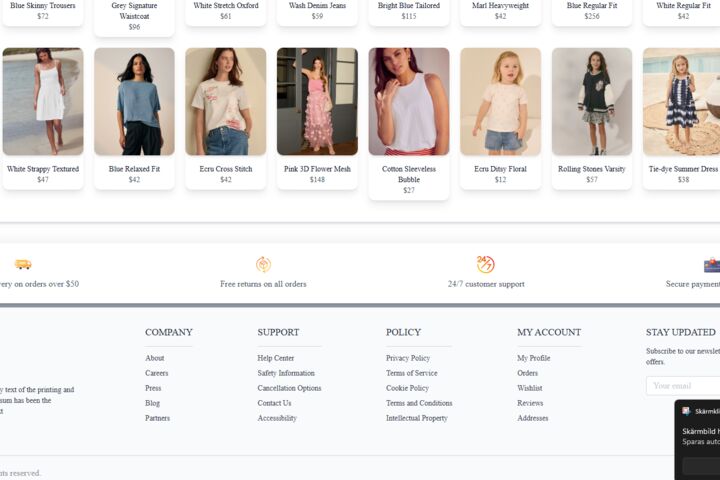This screenshot has height=480, width=720.
Task: Click the 24/7 customer support icon
Action: click(485, 264)
